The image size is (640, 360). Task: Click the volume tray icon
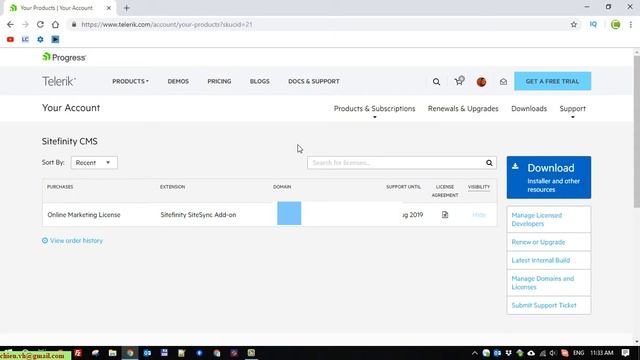[553, 353]
